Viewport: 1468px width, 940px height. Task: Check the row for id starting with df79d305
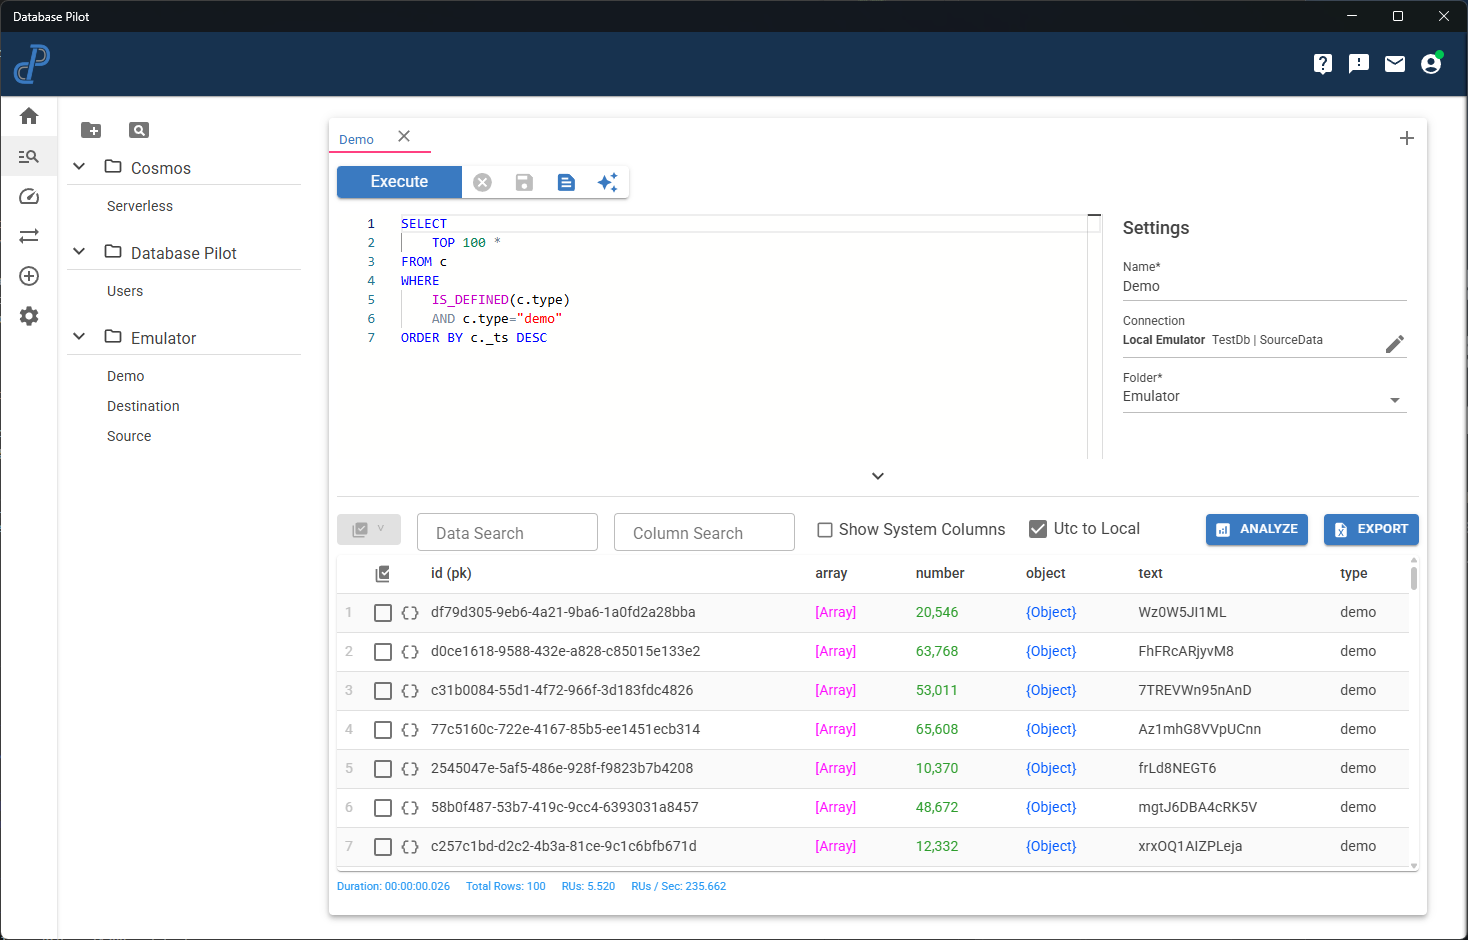pos(383,612)
